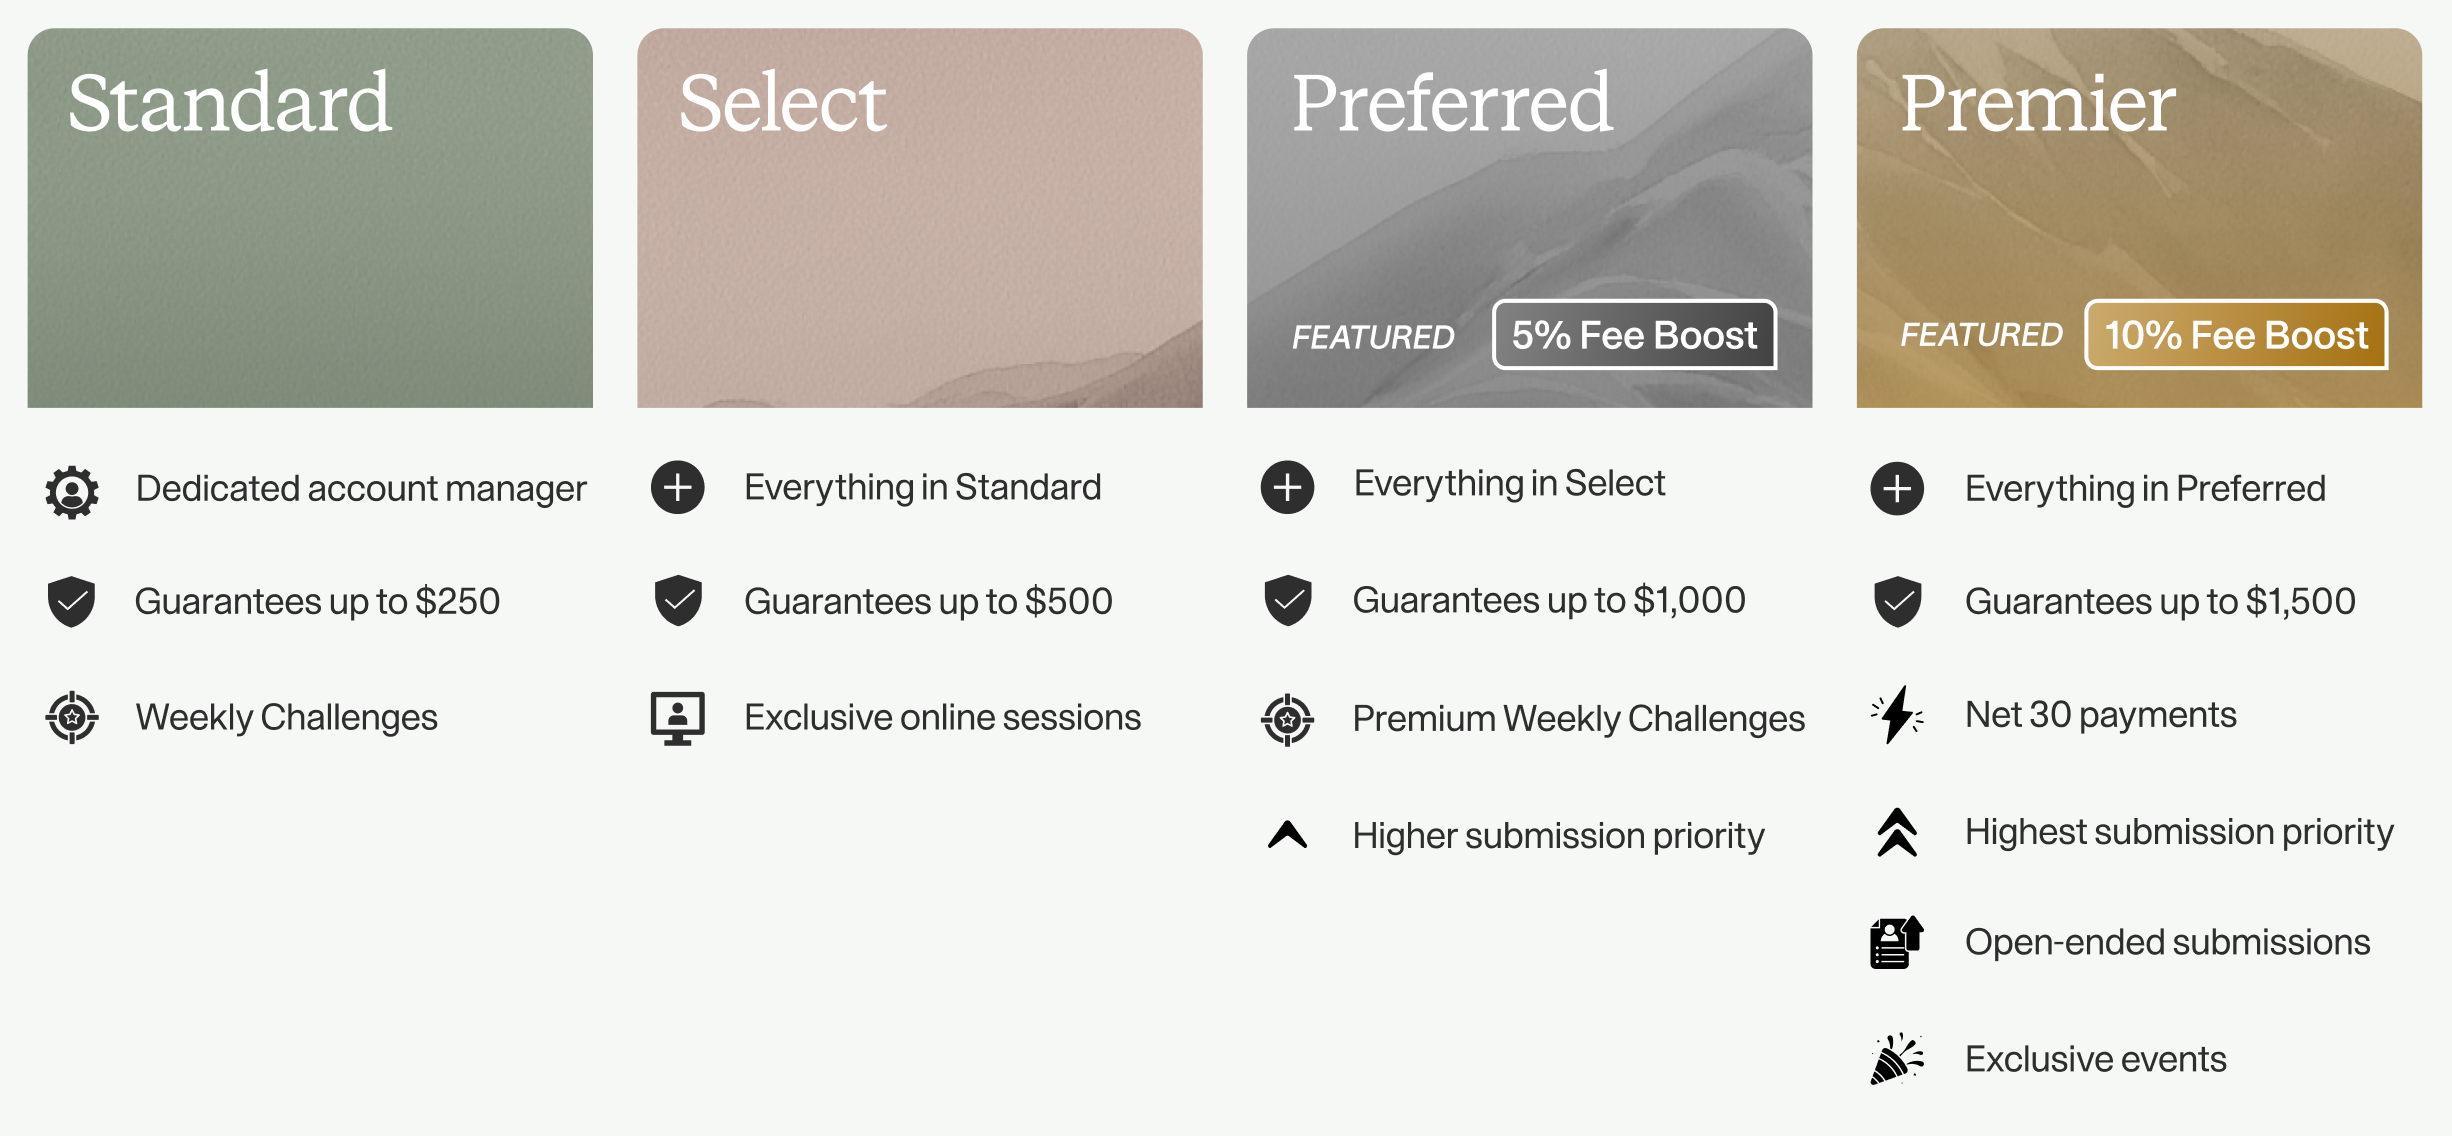Click the target icon next to Weekly Challenges
Image resolution: width=2452 pixels, height=1136 pixels.
[x=72, y=717]
